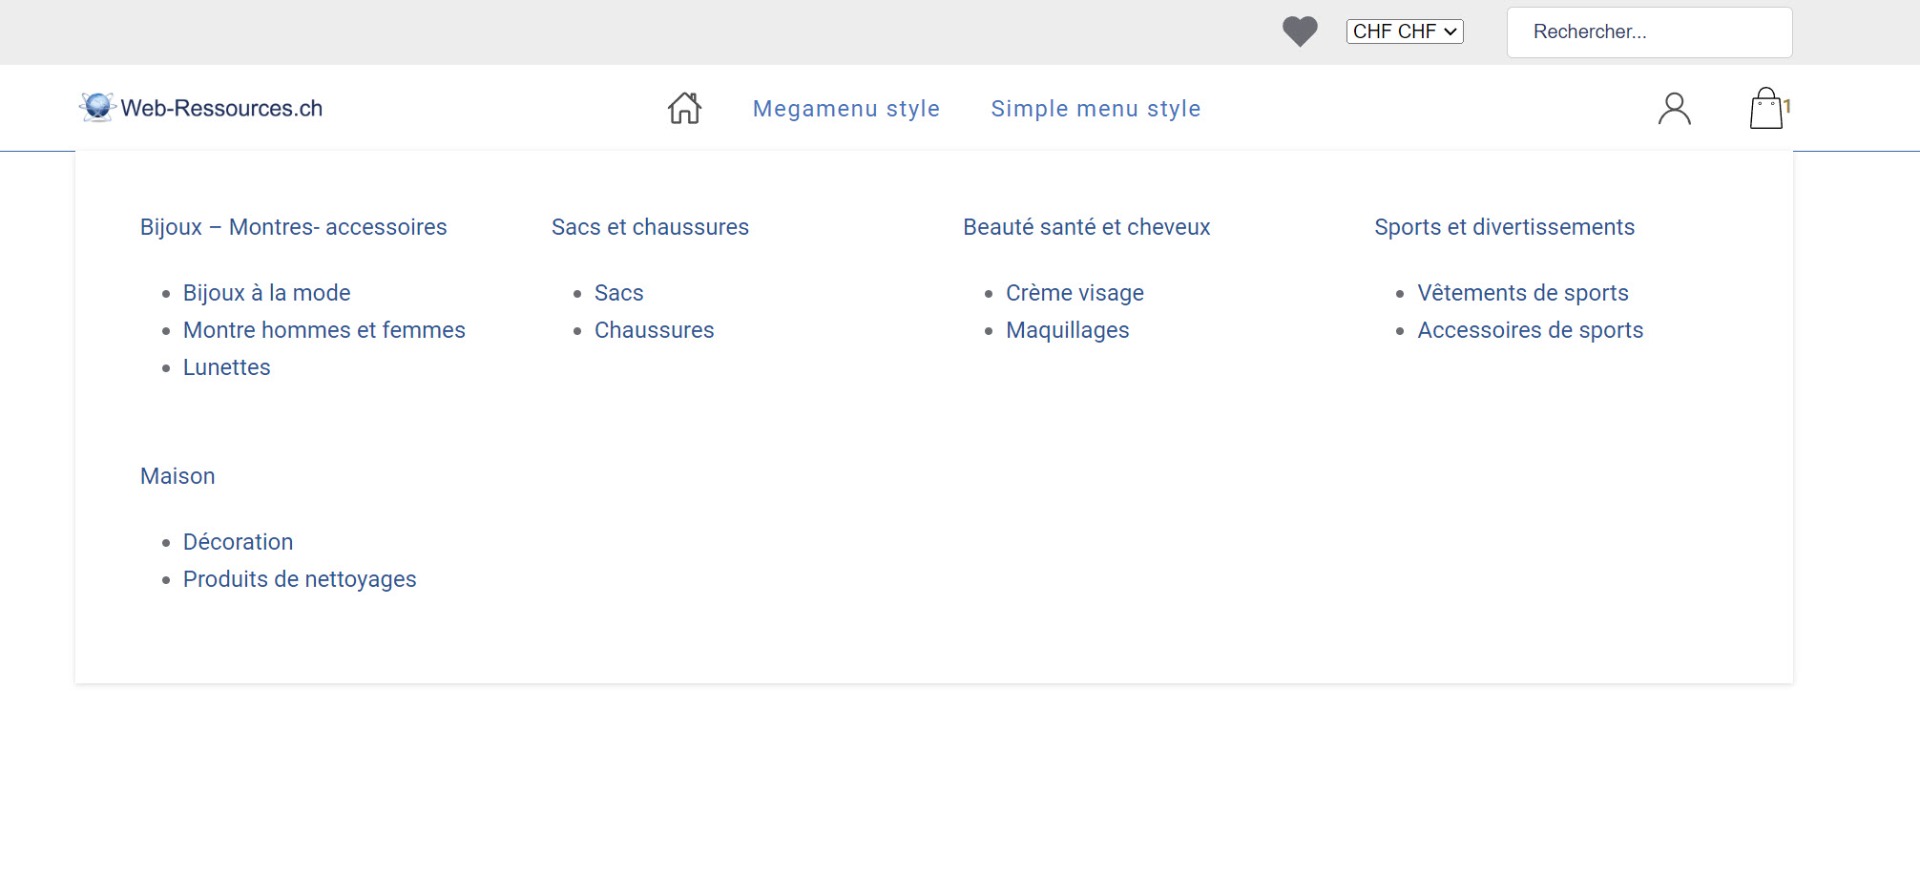The image size is (1920, 880).
Task: Open Bijoux – Montres- accessoires category
Action: point(293,227)
